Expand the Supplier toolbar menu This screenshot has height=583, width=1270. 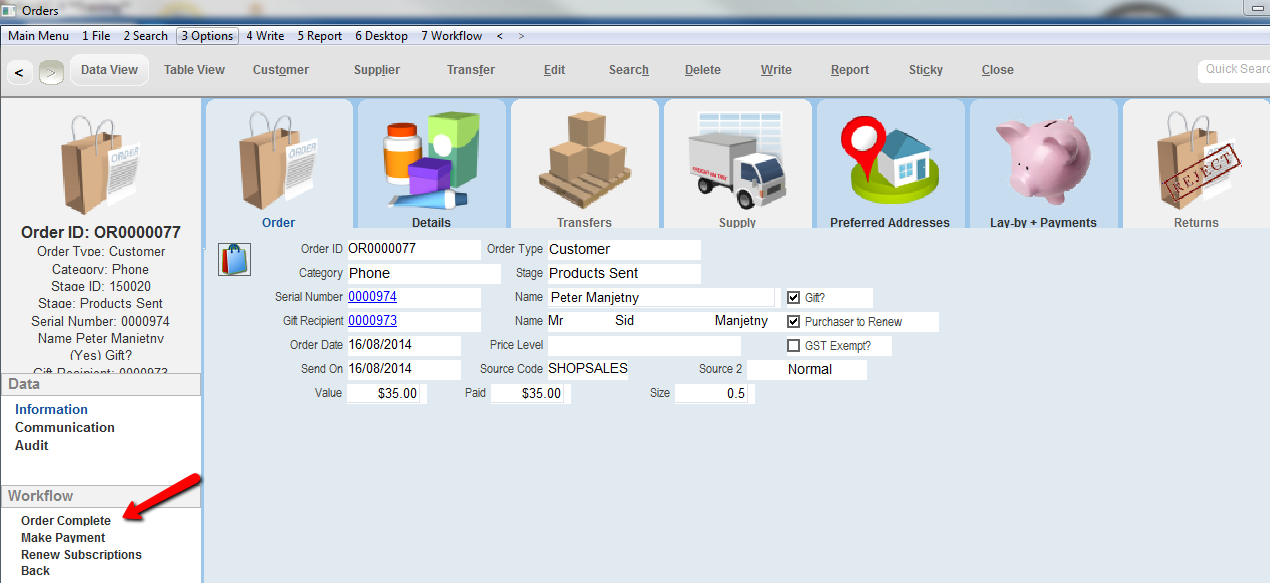(377, 70)
